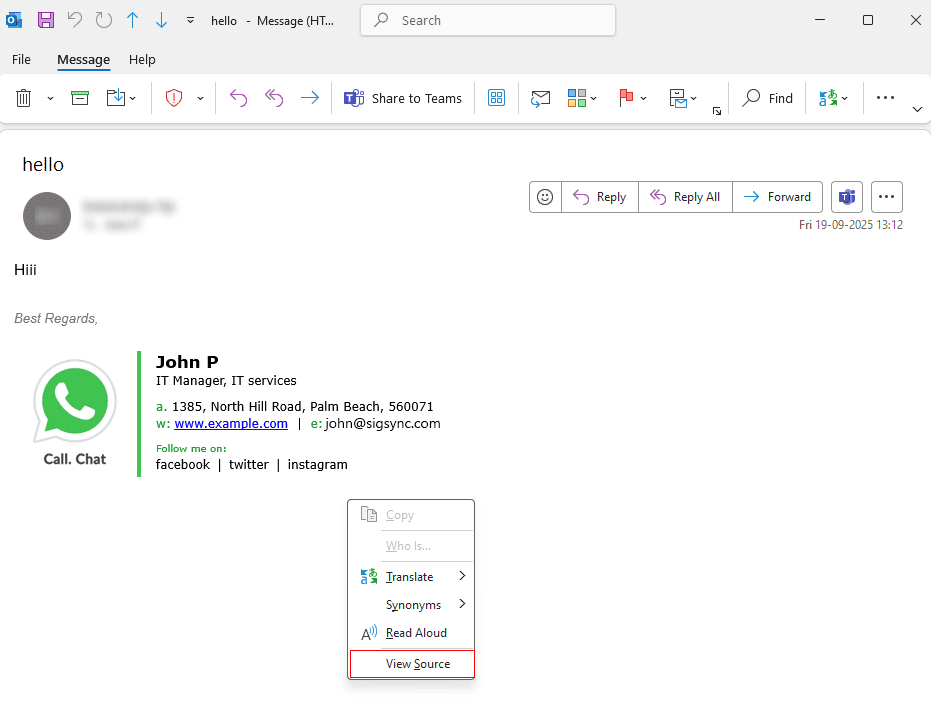Open the Teams icon beside Forward

[846, 197]
